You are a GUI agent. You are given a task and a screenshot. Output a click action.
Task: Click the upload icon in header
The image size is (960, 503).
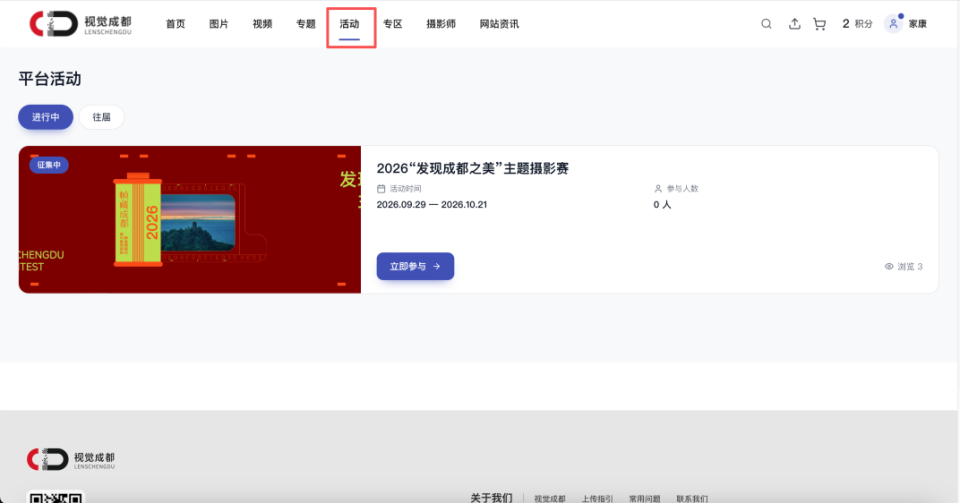[794, 24]
